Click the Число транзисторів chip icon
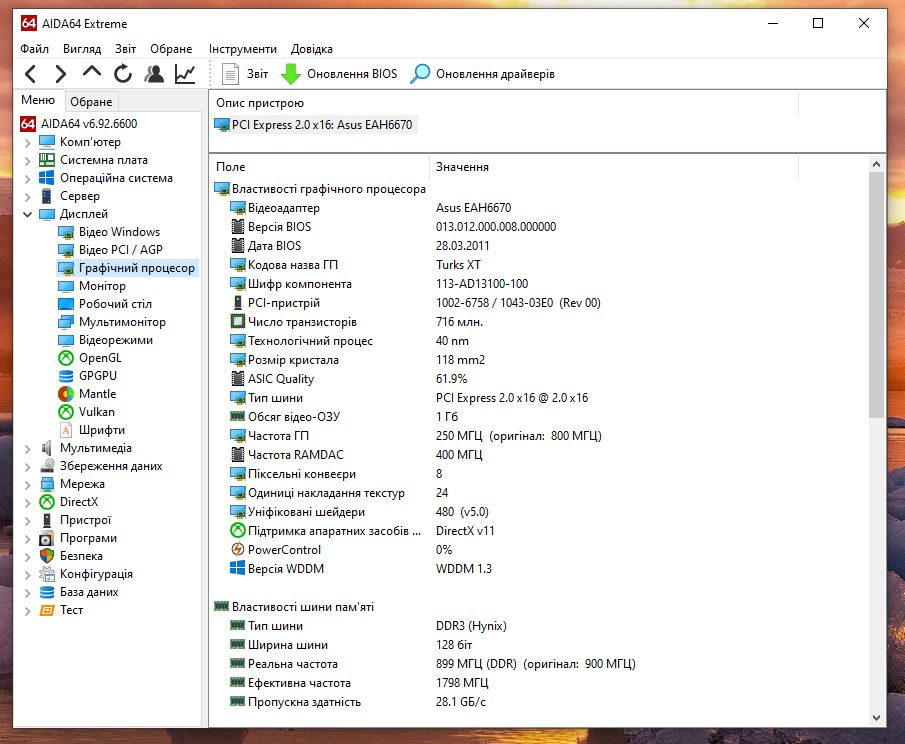The width and height of the screenshot is (905, 744). 237,321
